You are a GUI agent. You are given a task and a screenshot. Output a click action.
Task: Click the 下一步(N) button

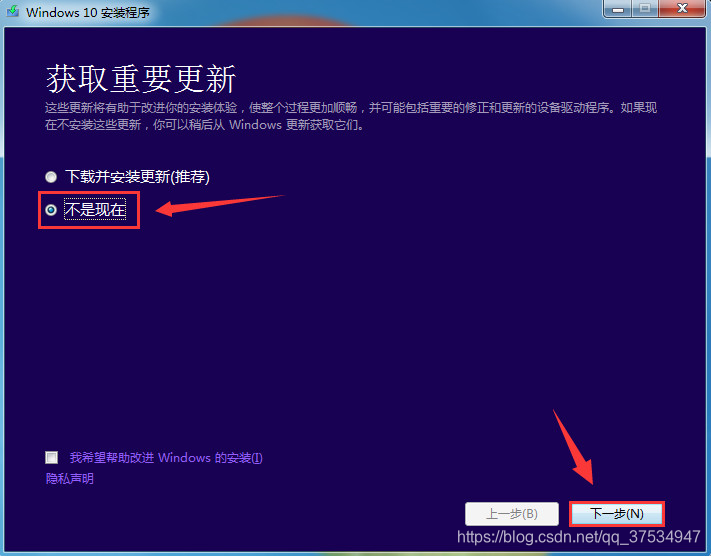[617, 514]
